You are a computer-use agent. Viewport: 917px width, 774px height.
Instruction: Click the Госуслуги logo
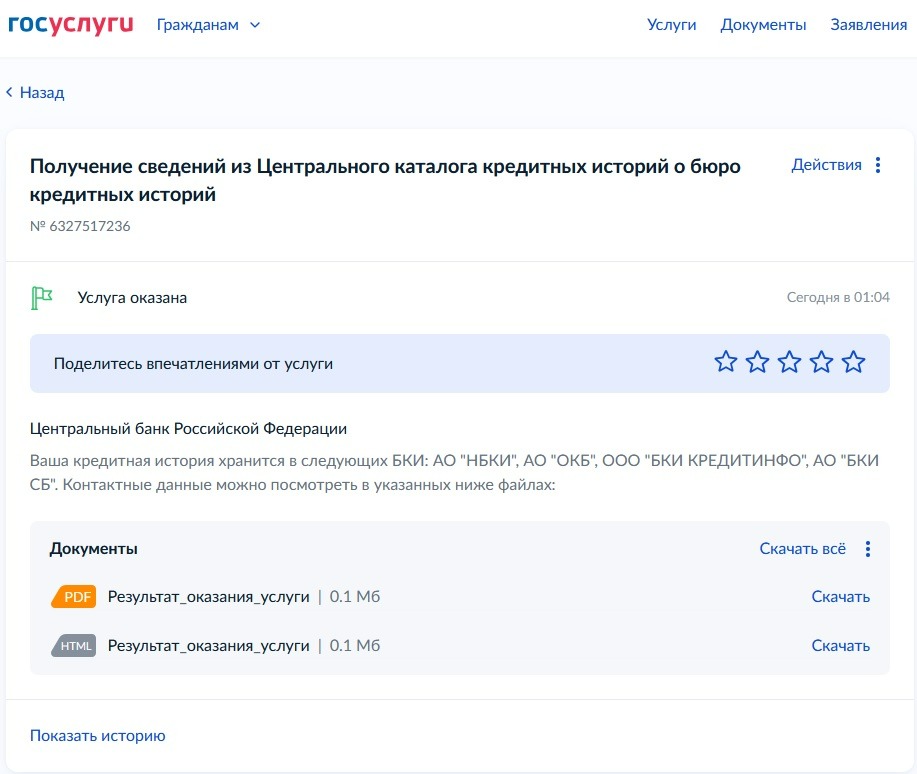pyautogui.click(x=70, y=24)
